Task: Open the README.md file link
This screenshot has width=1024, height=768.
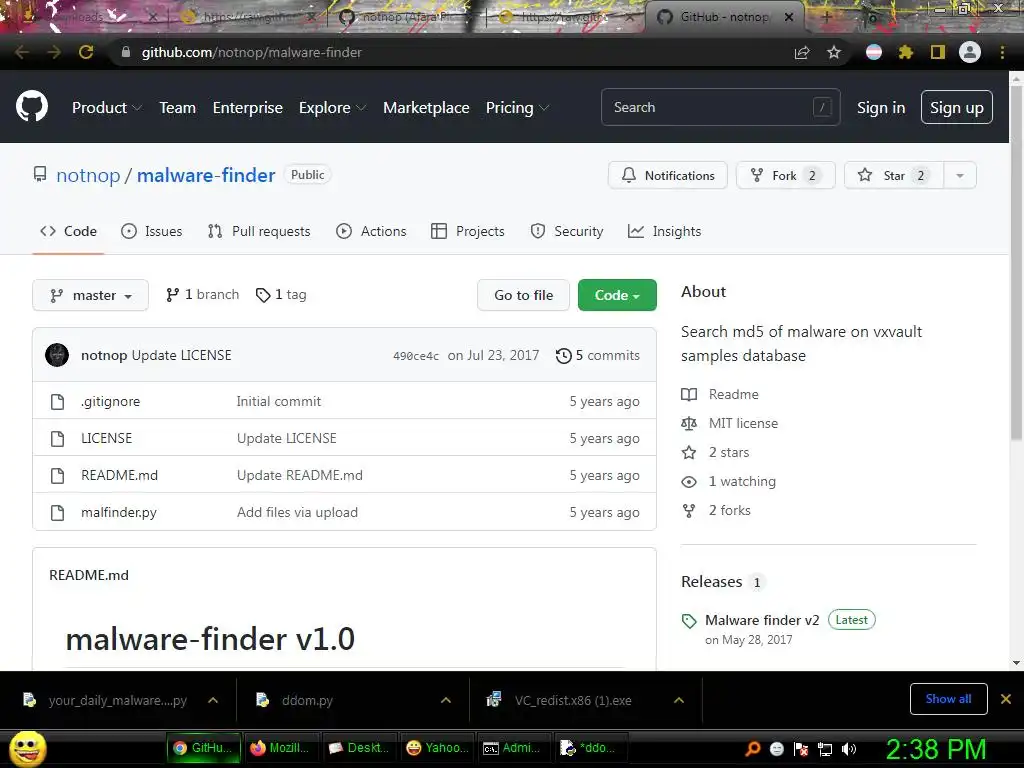Action: point(120,475)
